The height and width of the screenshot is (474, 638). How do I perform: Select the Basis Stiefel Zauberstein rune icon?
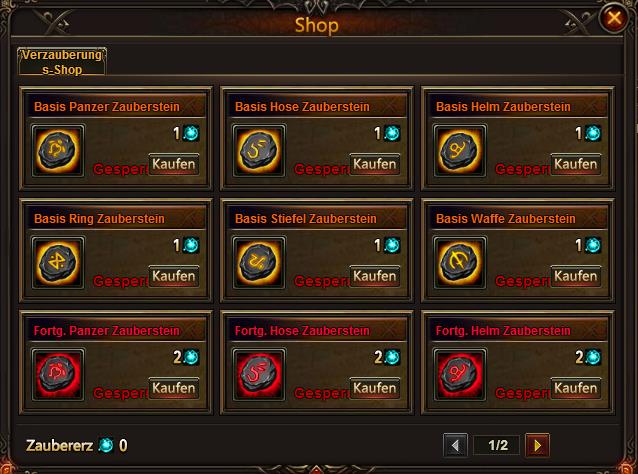[x=259, y=262]
